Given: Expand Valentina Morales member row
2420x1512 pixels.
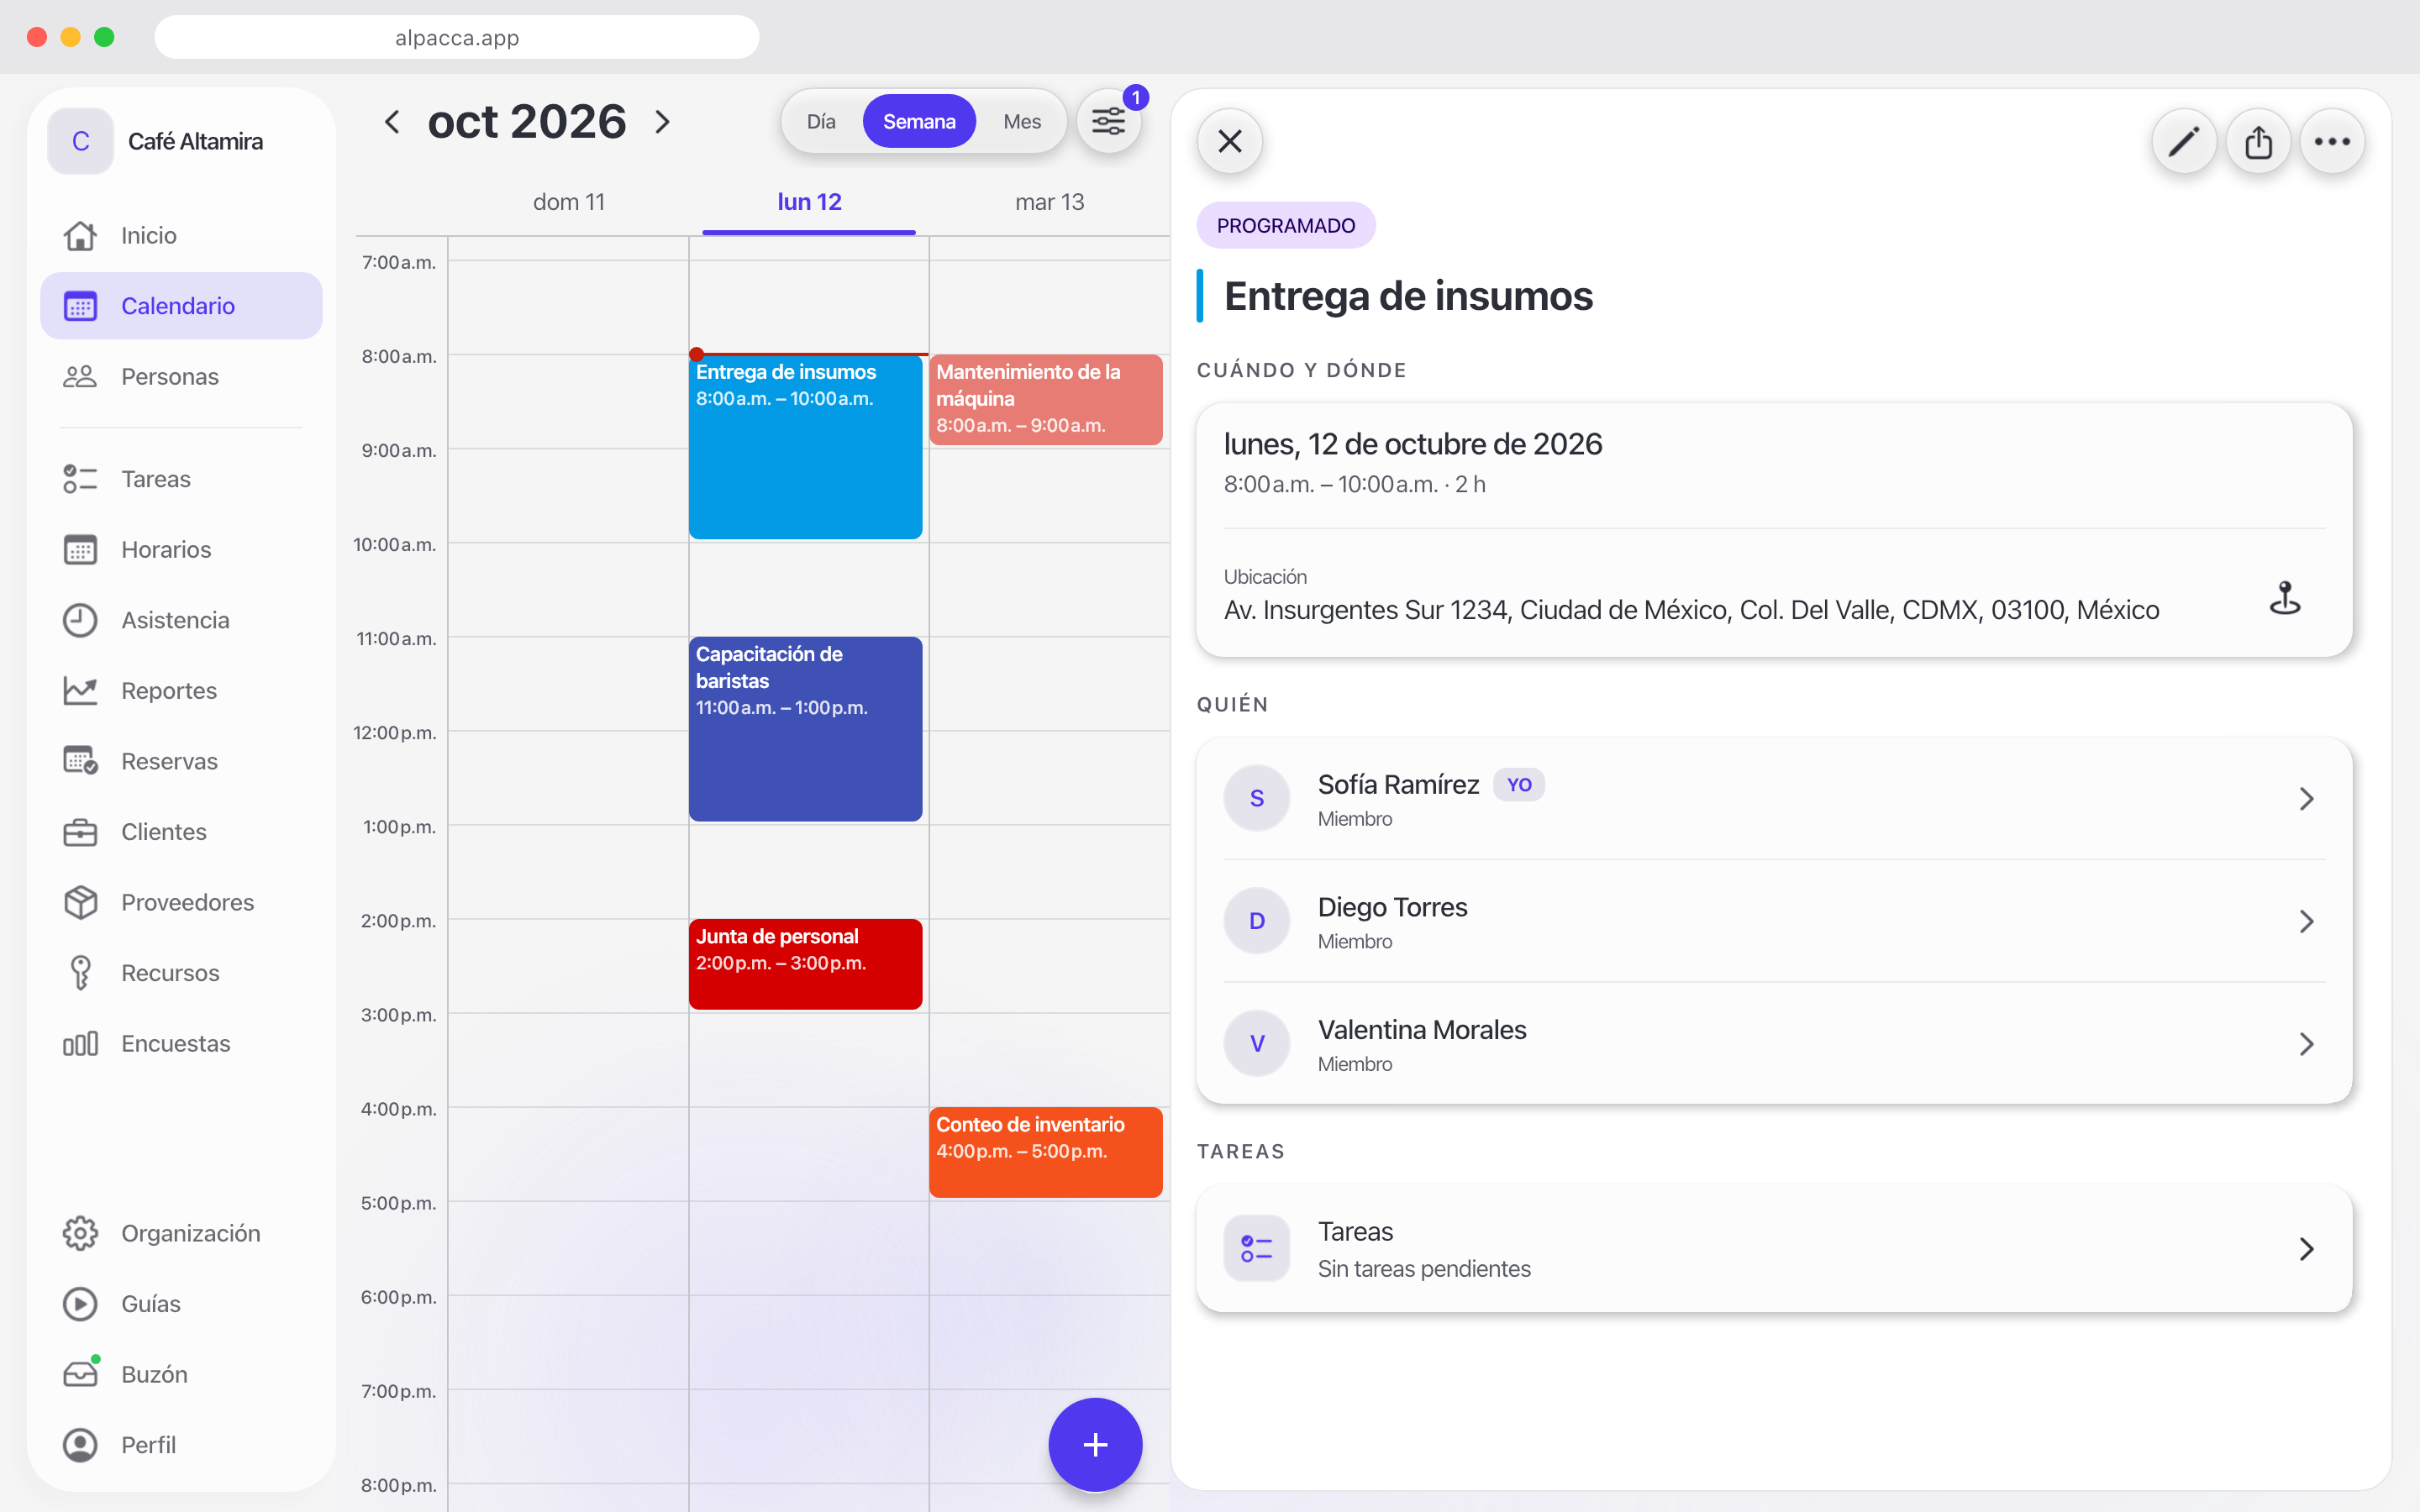Looking at the screenshot, I should (1774, 1044).
